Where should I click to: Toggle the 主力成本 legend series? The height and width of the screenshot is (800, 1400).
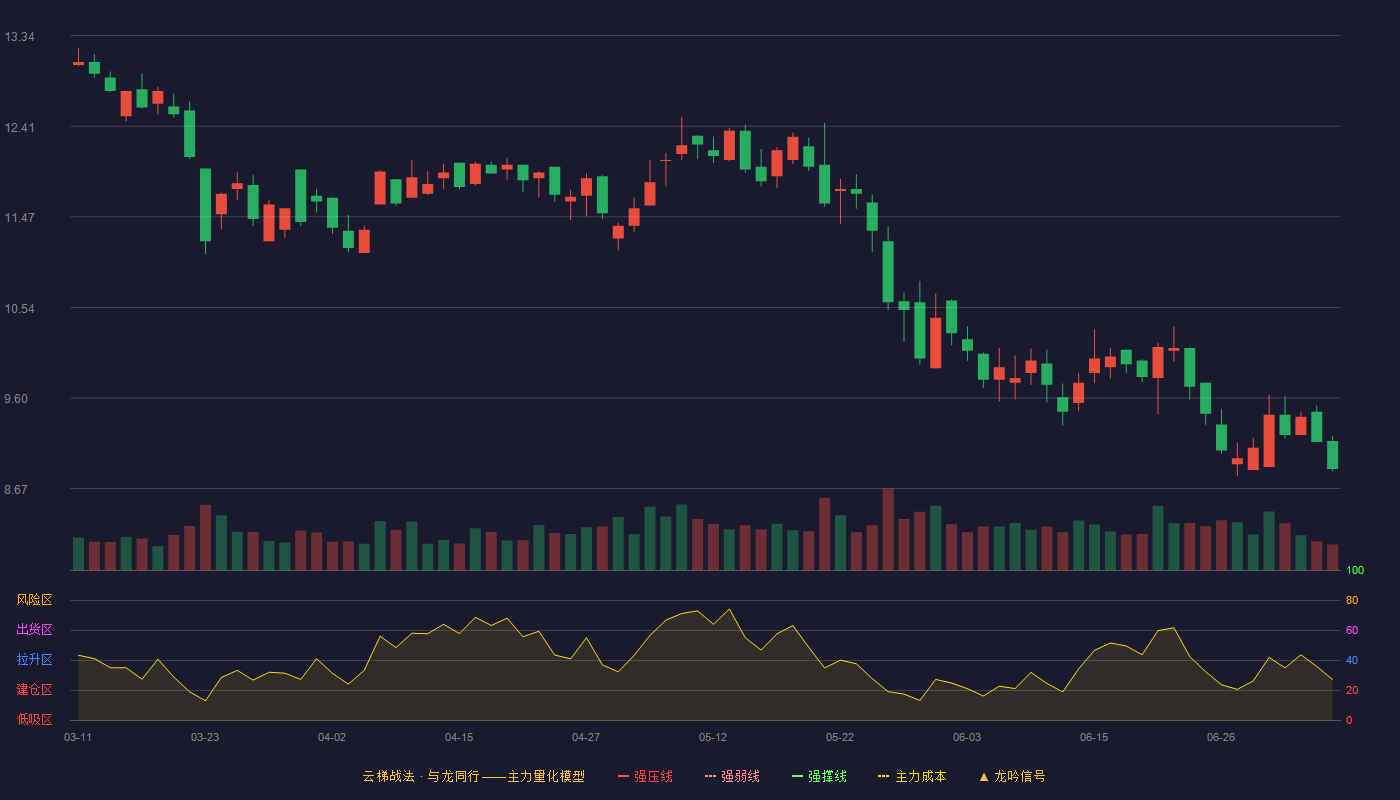click(x=912, y=776)
